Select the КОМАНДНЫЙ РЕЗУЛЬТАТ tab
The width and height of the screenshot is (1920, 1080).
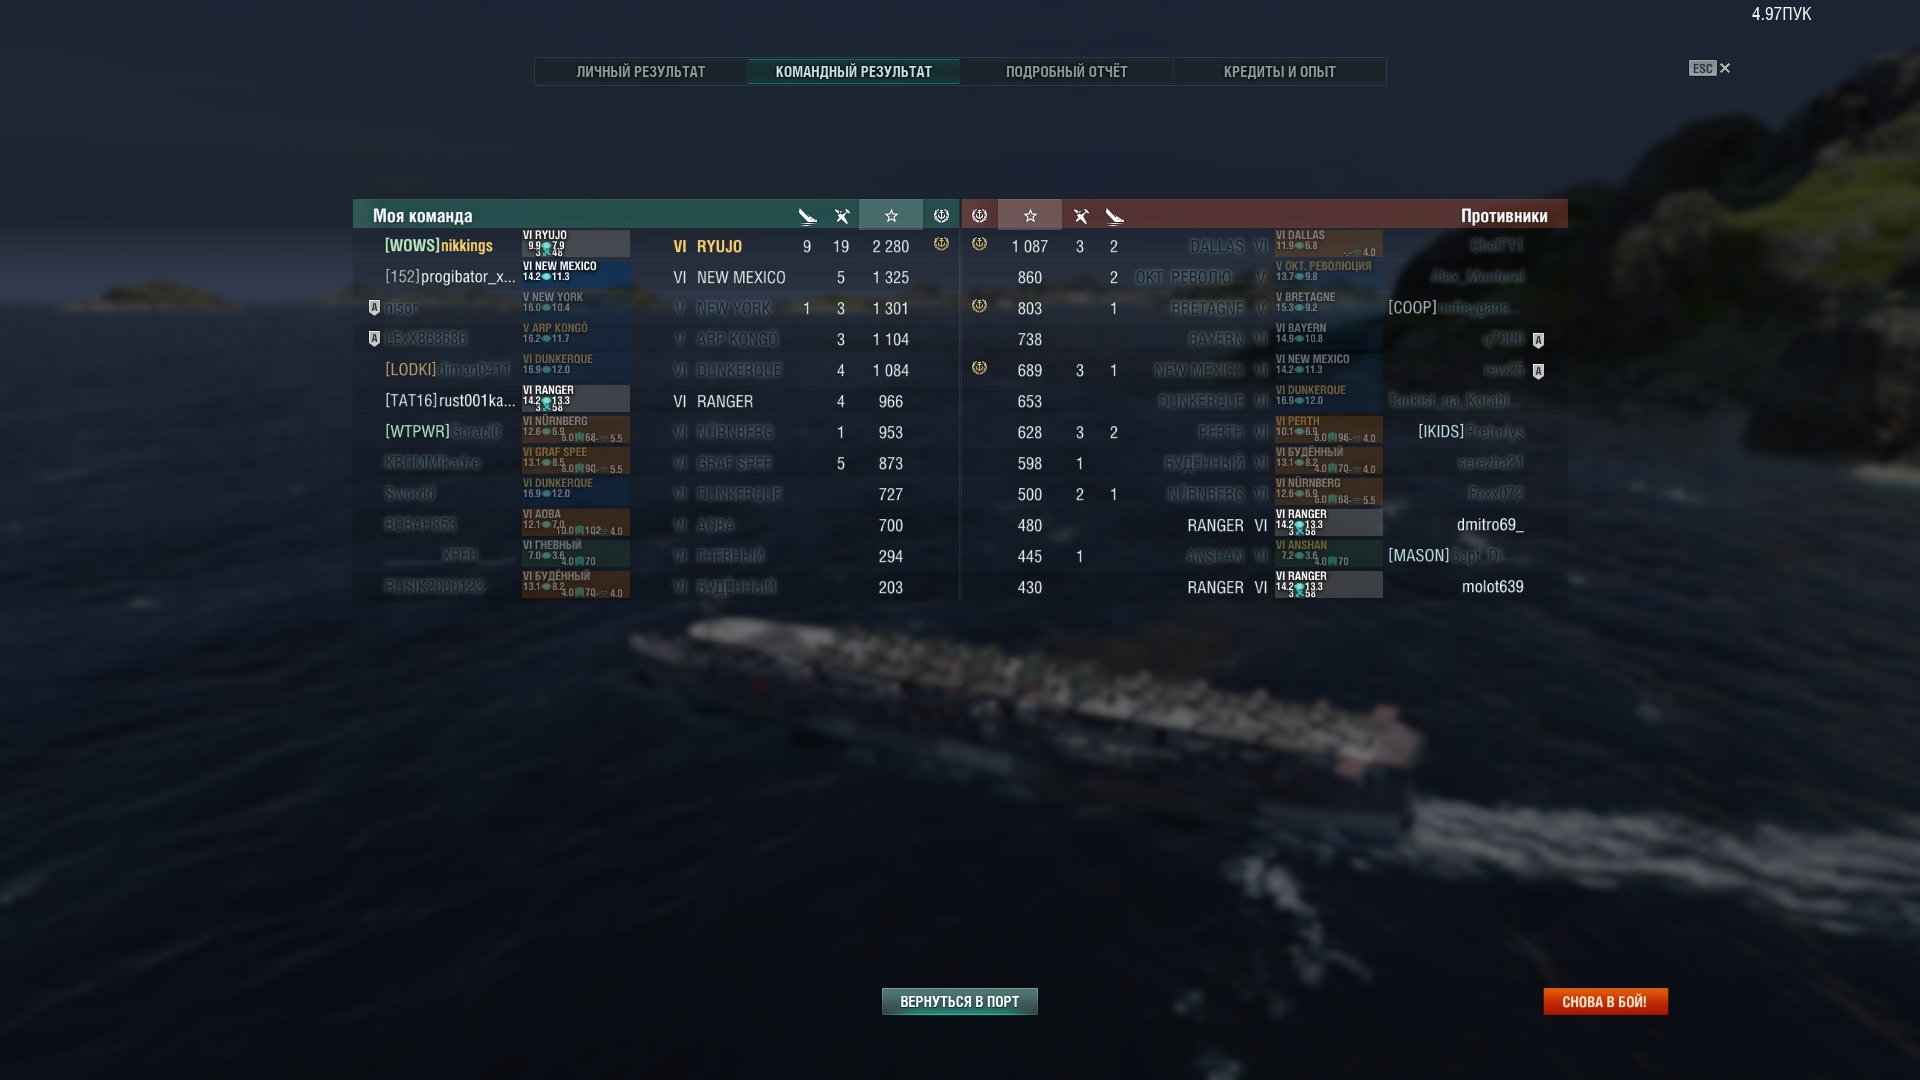[x=853, y=71]
